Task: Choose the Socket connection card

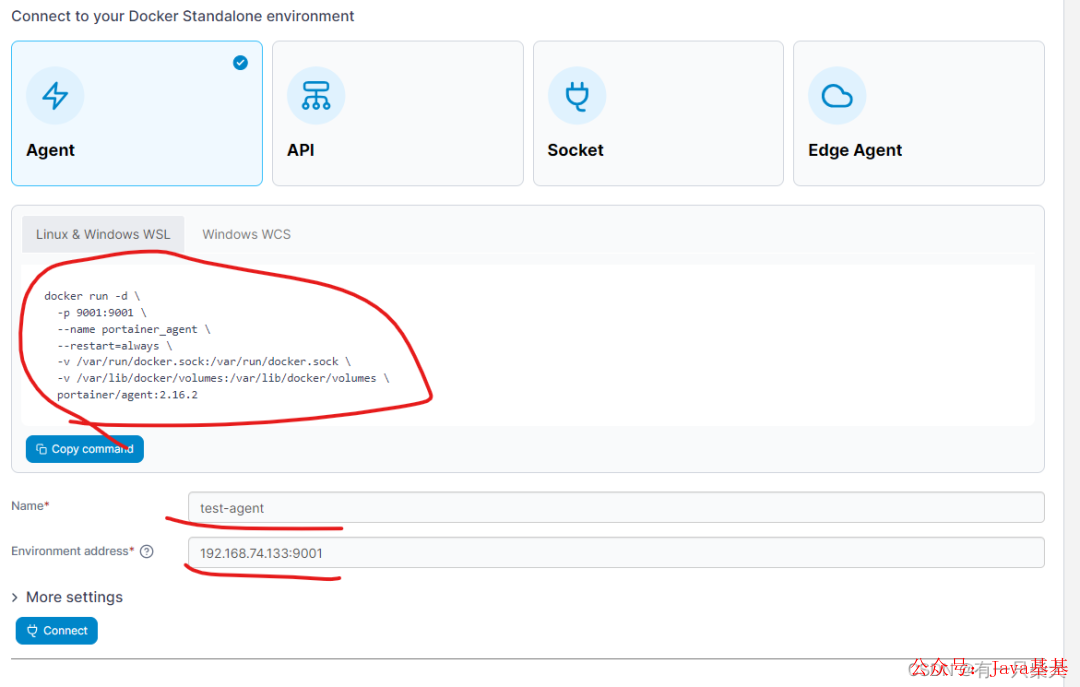Action: pos(658,113)
